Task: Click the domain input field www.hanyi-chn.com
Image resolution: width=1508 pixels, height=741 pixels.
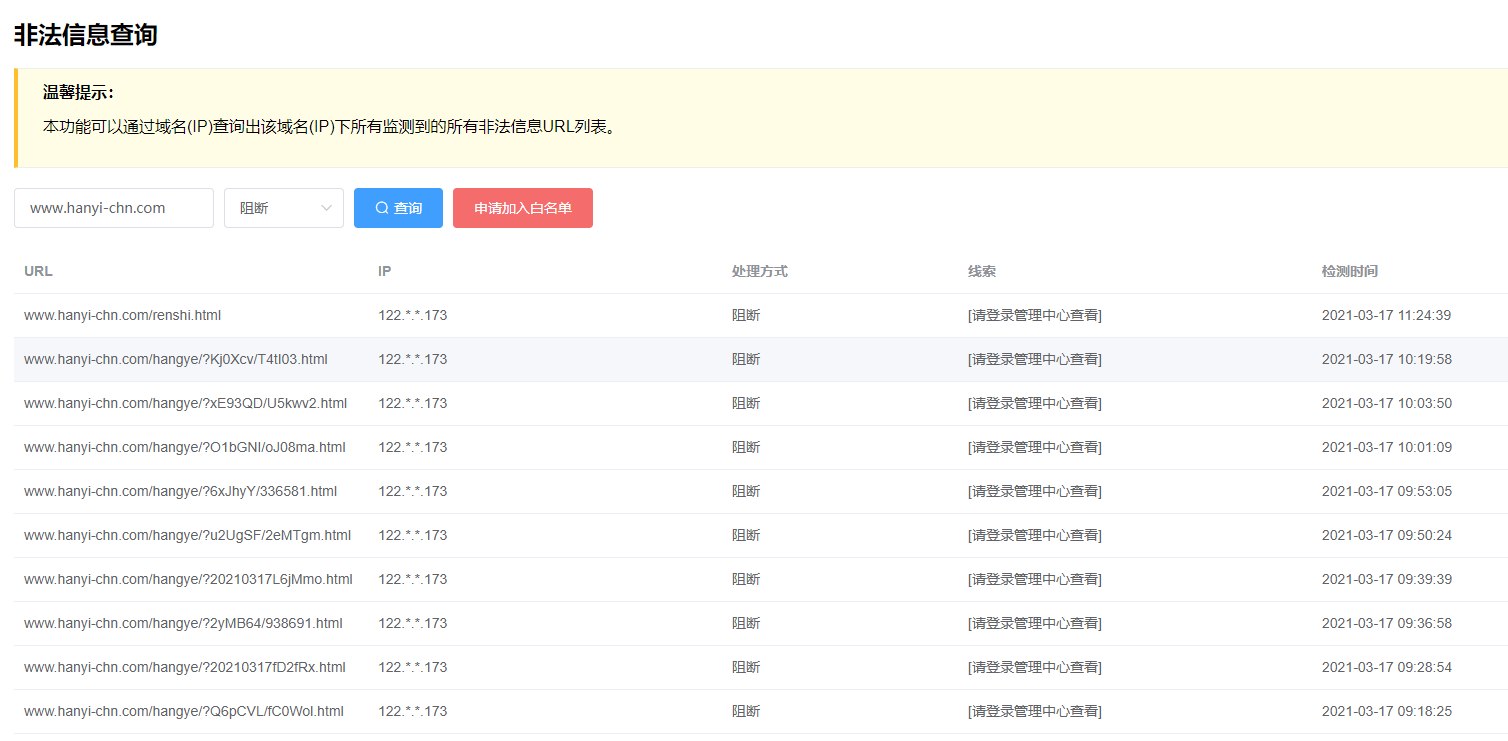Action: 114,208
